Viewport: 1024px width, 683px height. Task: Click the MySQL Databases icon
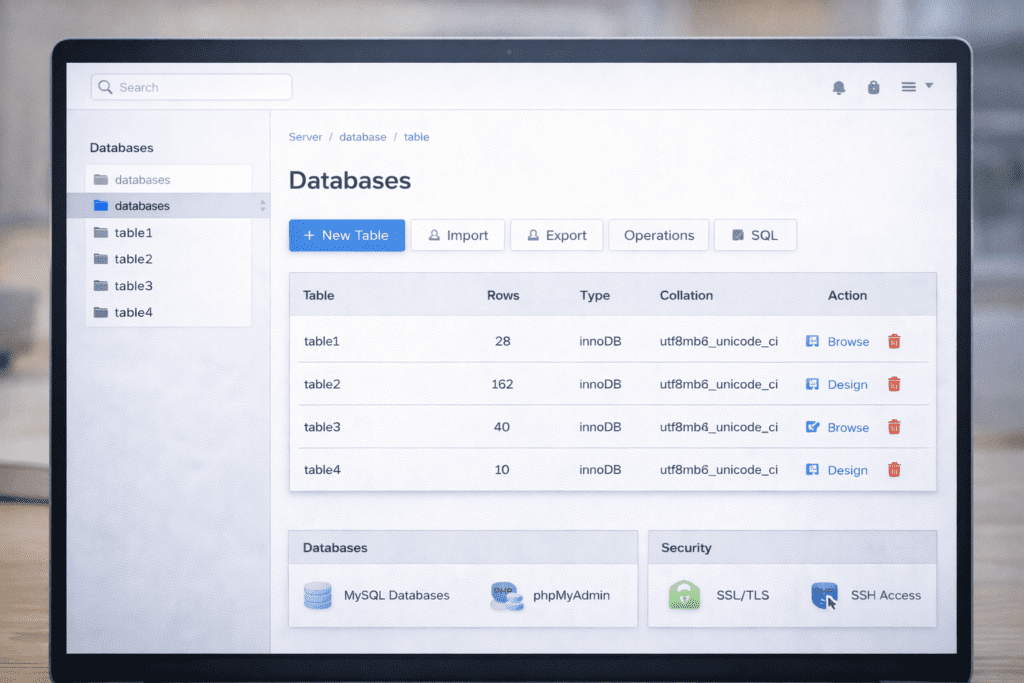(317, 595)
